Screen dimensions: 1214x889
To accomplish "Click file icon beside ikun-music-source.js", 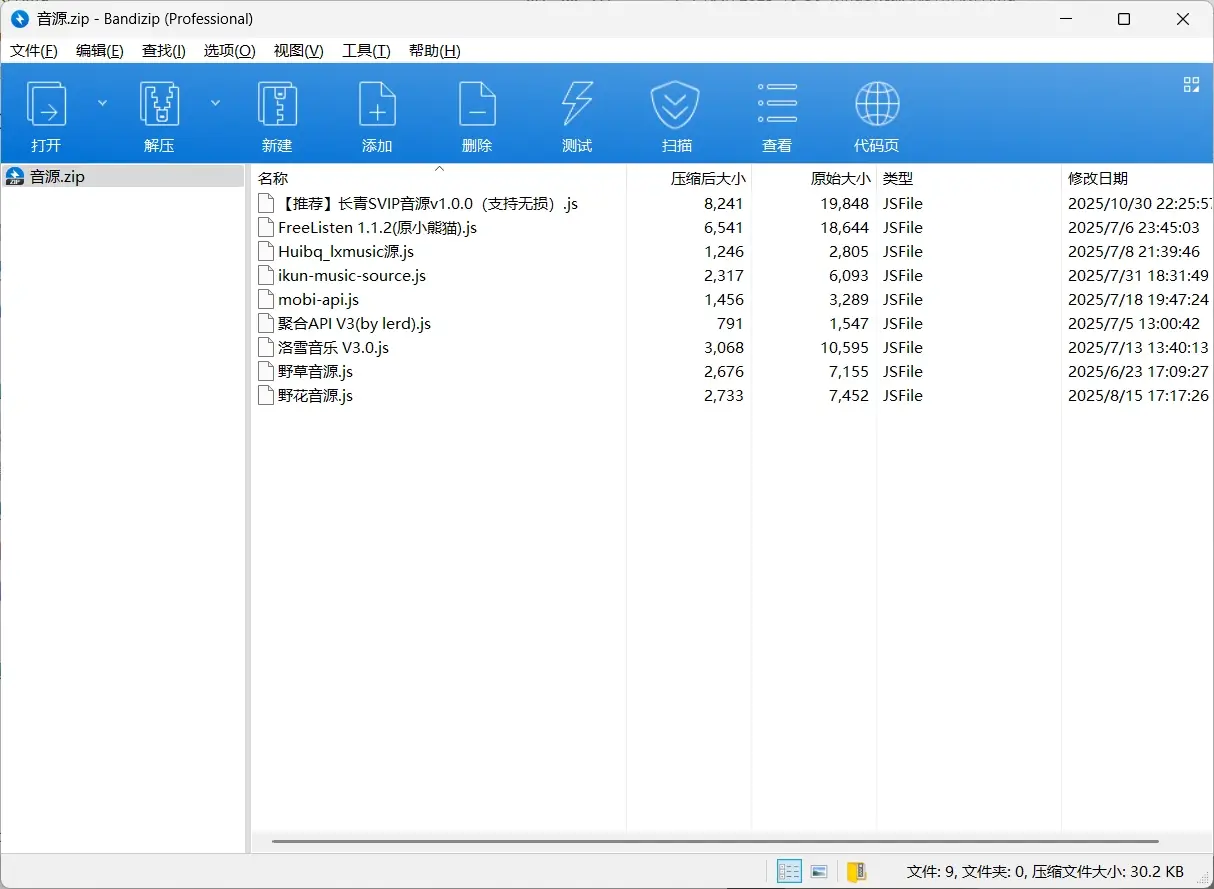I will pos(265,275).
